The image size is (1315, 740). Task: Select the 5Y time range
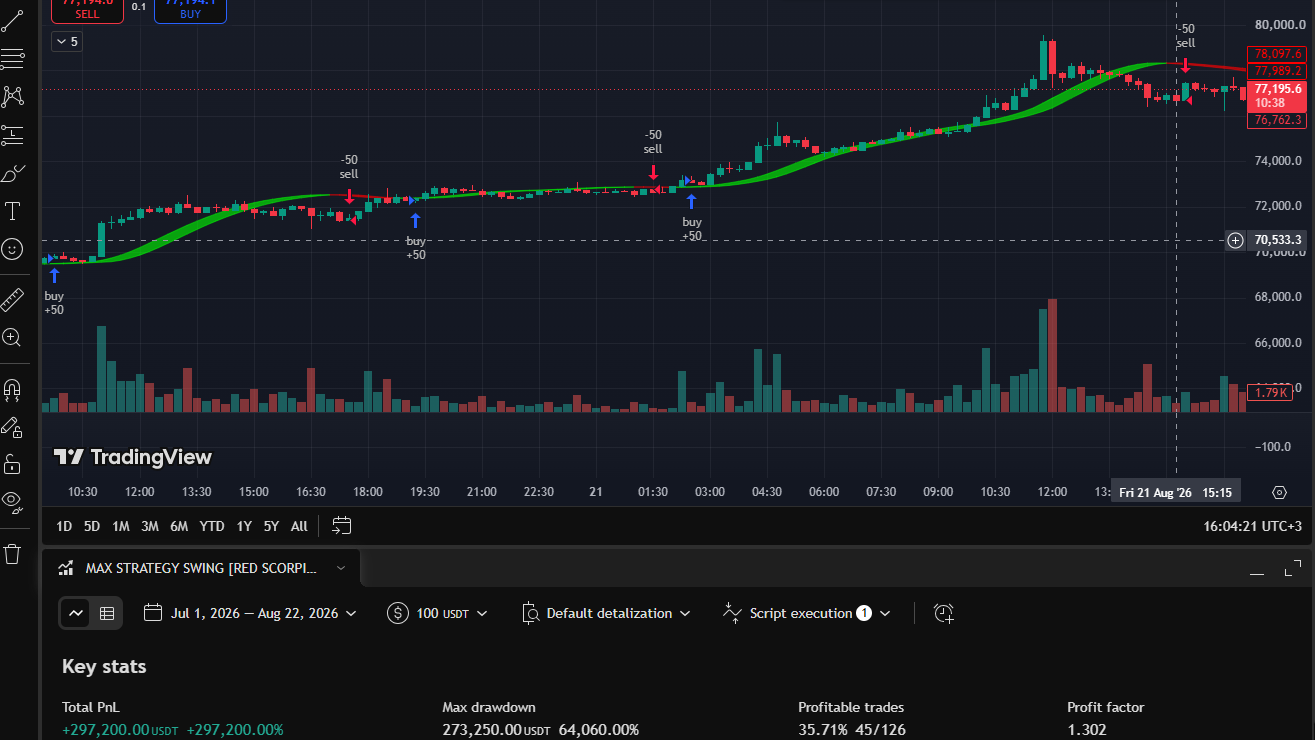tap(271, 526)
